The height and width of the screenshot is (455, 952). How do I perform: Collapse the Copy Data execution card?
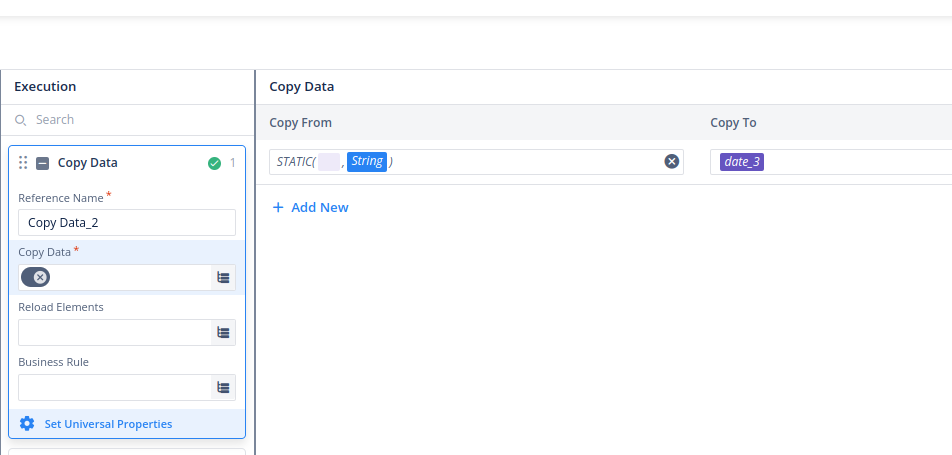[x=42, y=163]
